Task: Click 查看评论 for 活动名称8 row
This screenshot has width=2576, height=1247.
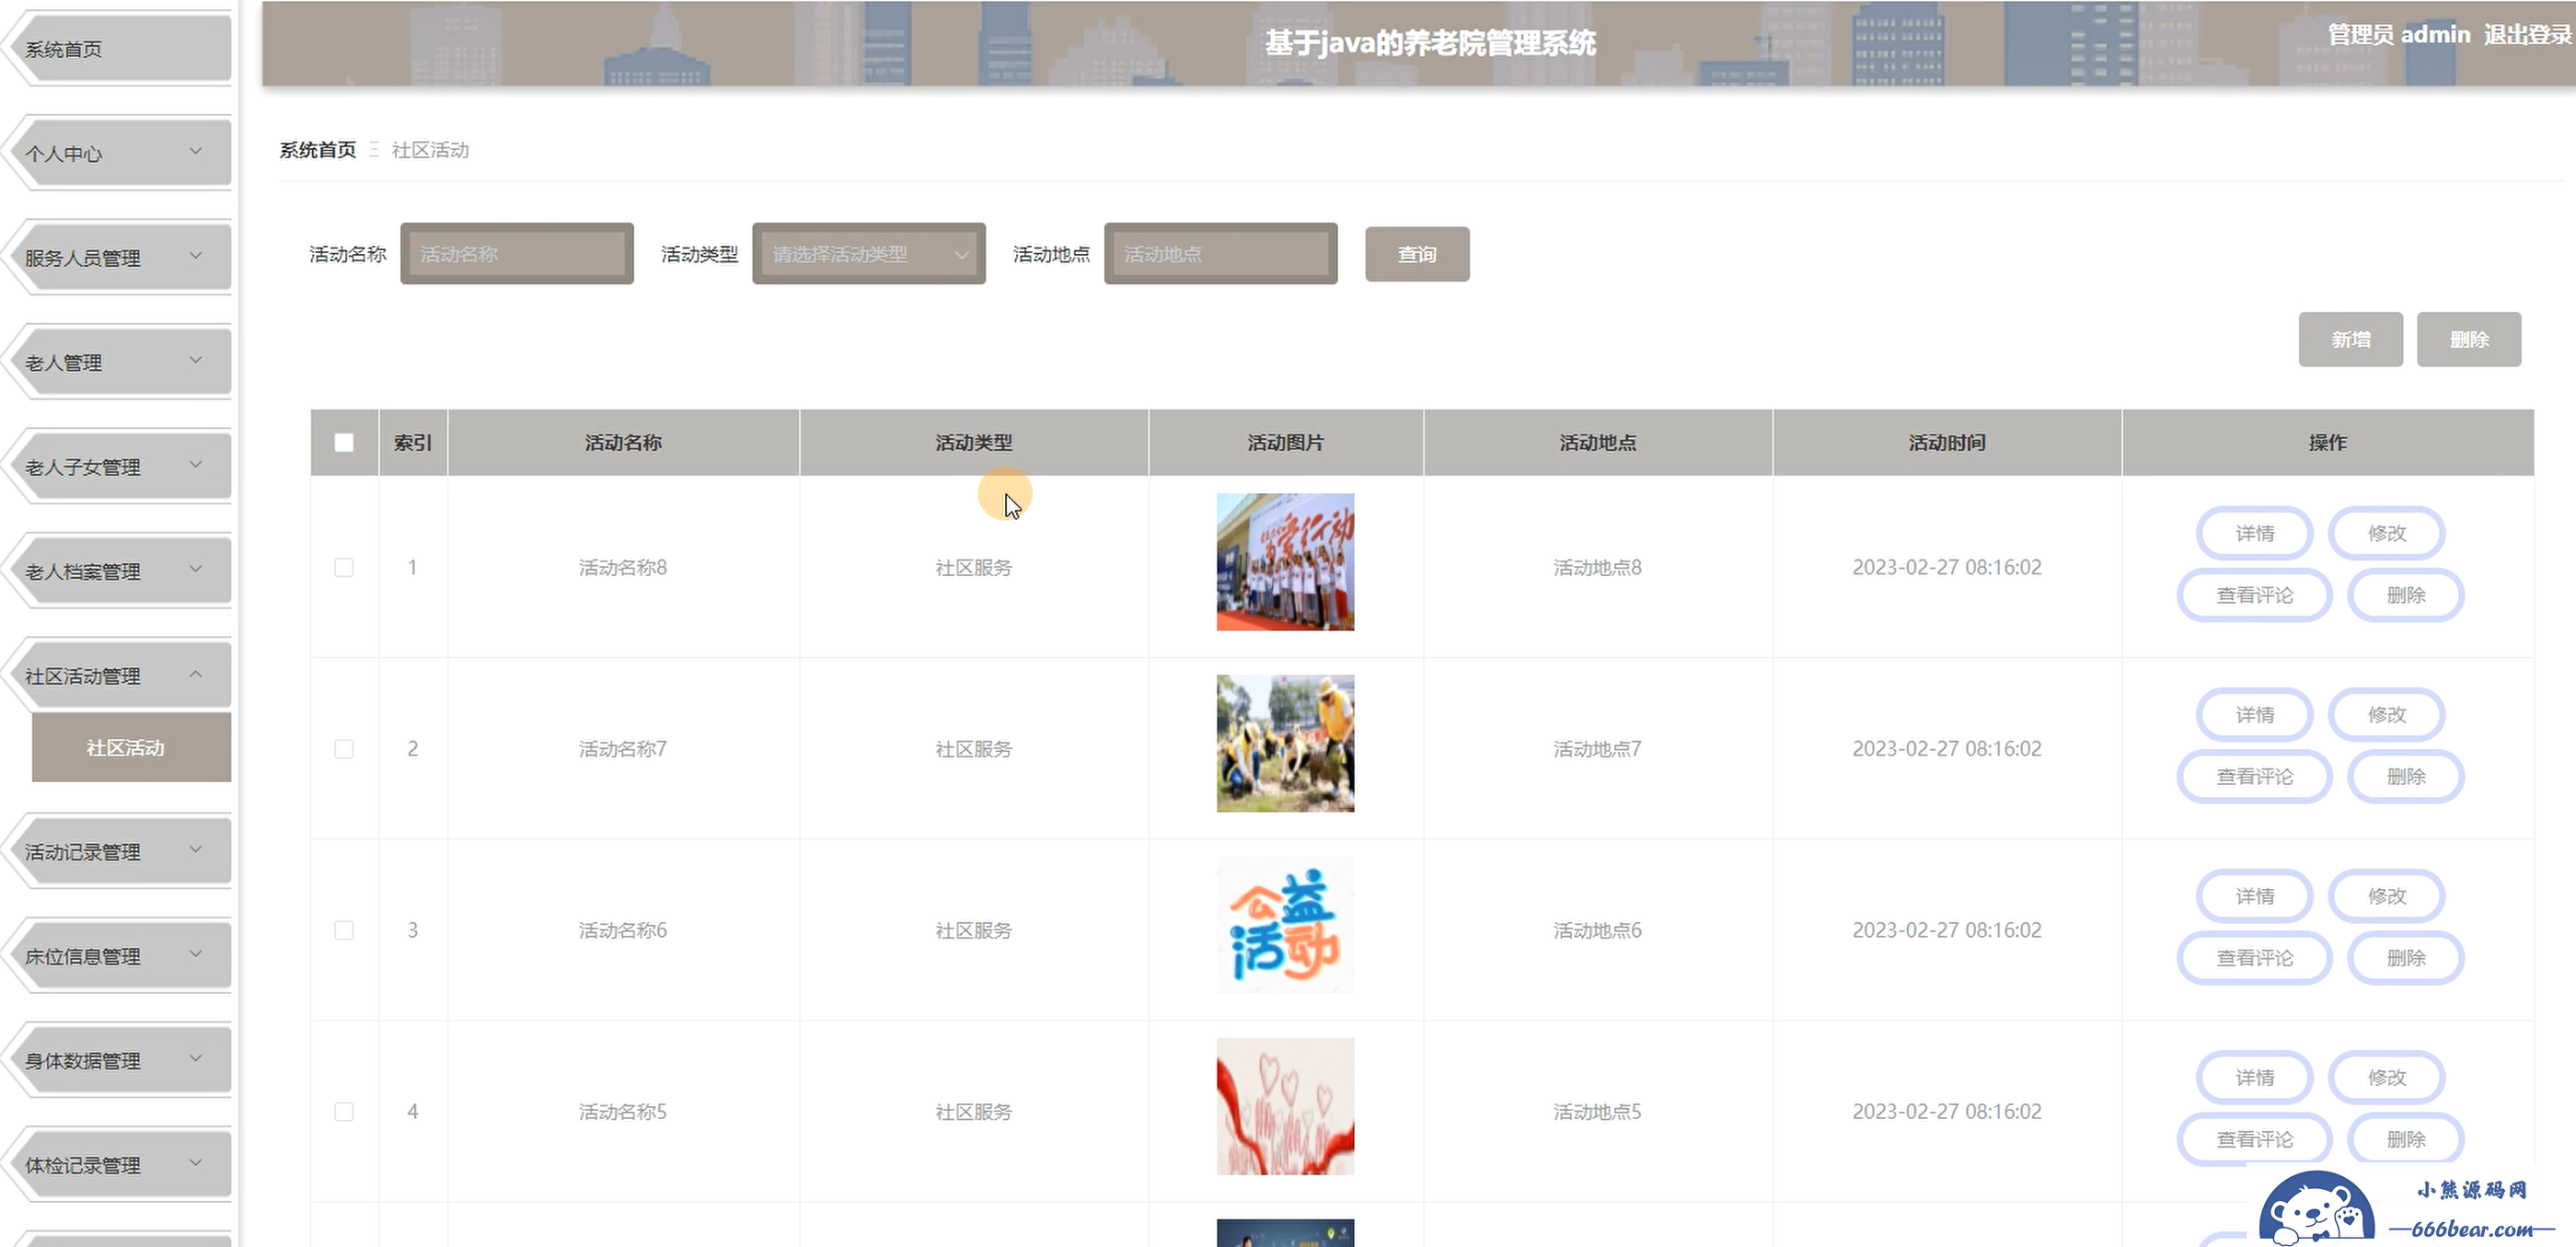Action: (2253, 595)
